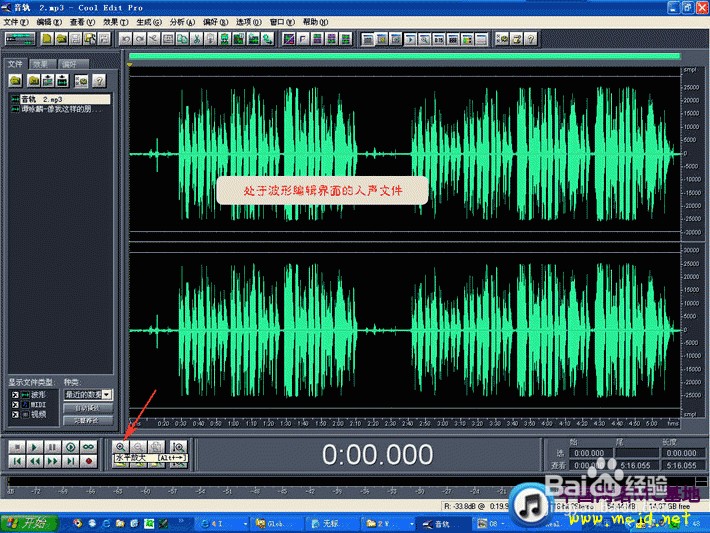This screenshot has width=710, height=533.
Task: Click help icon in the file panel
Action: [x=99, y=81]
